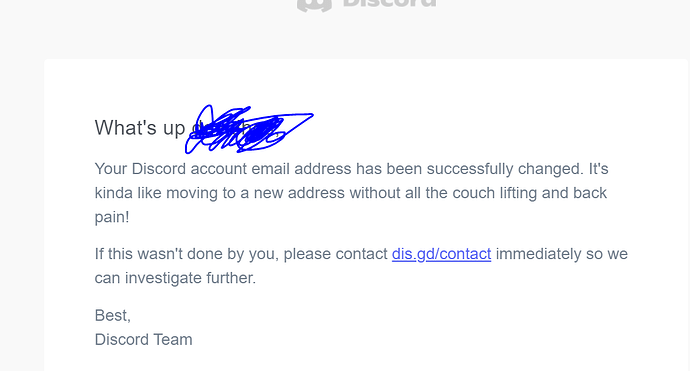Screen dimensions: 690x371
Task: Click "can investigate further." text line
Action: (x=175, y=278)
